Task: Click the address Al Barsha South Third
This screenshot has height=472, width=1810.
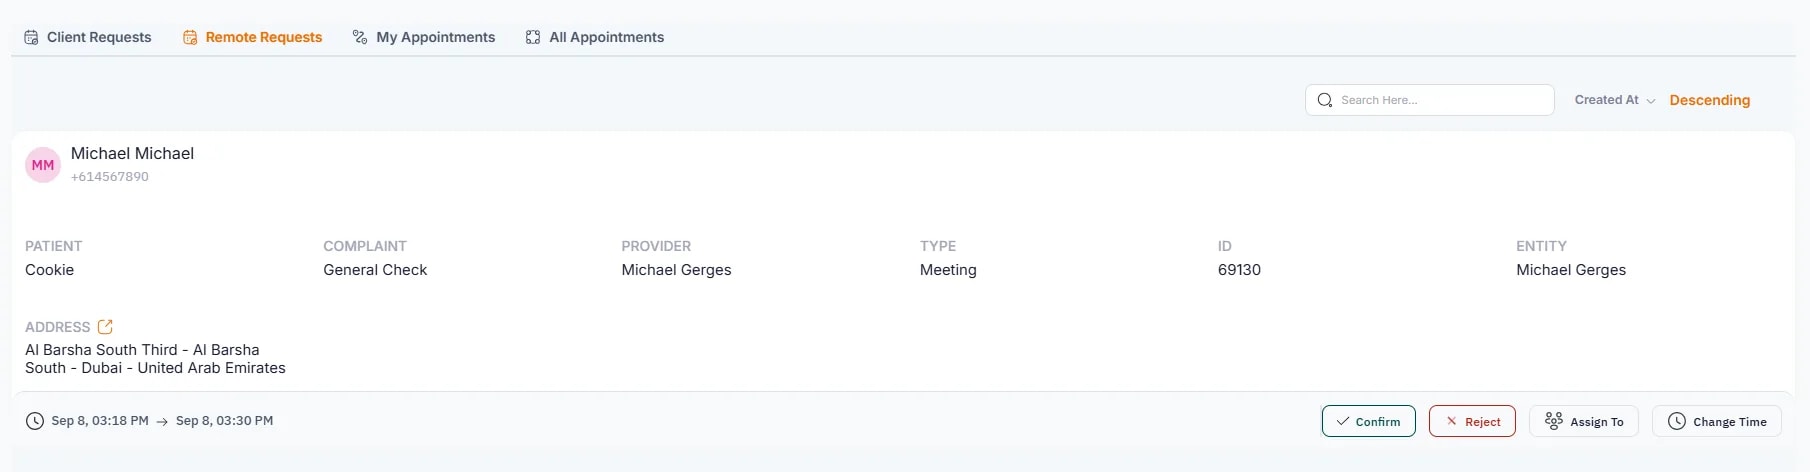Action: coord(155,359)
